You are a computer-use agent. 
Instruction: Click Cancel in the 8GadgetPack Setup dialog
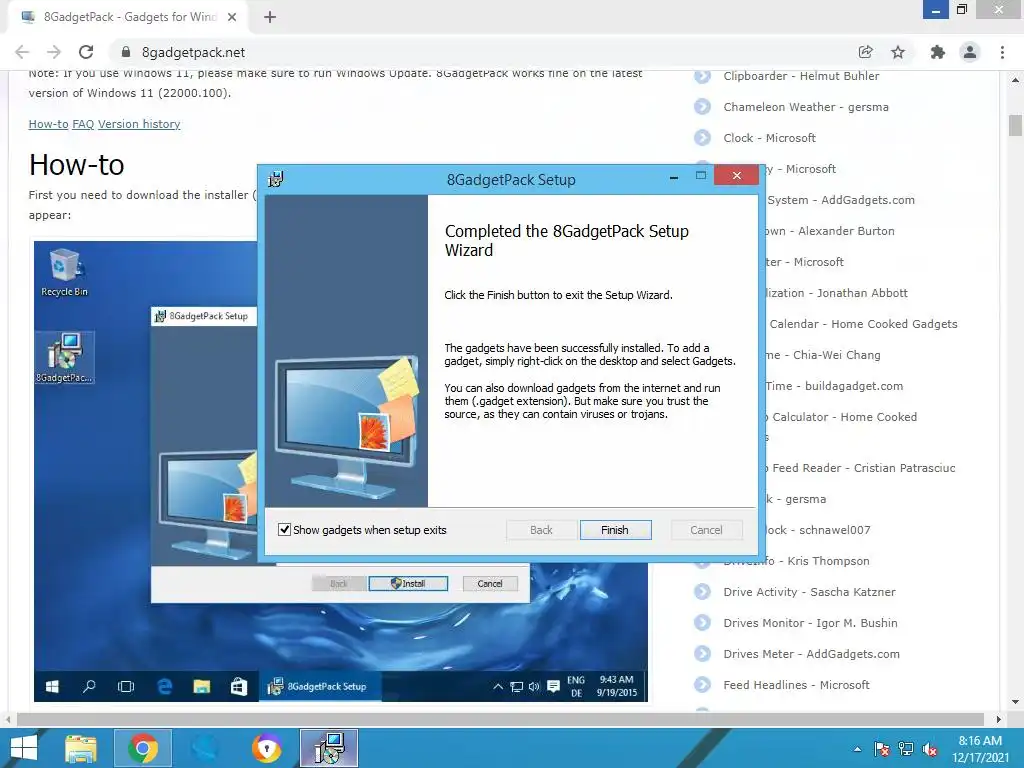(x=707, y=530)
